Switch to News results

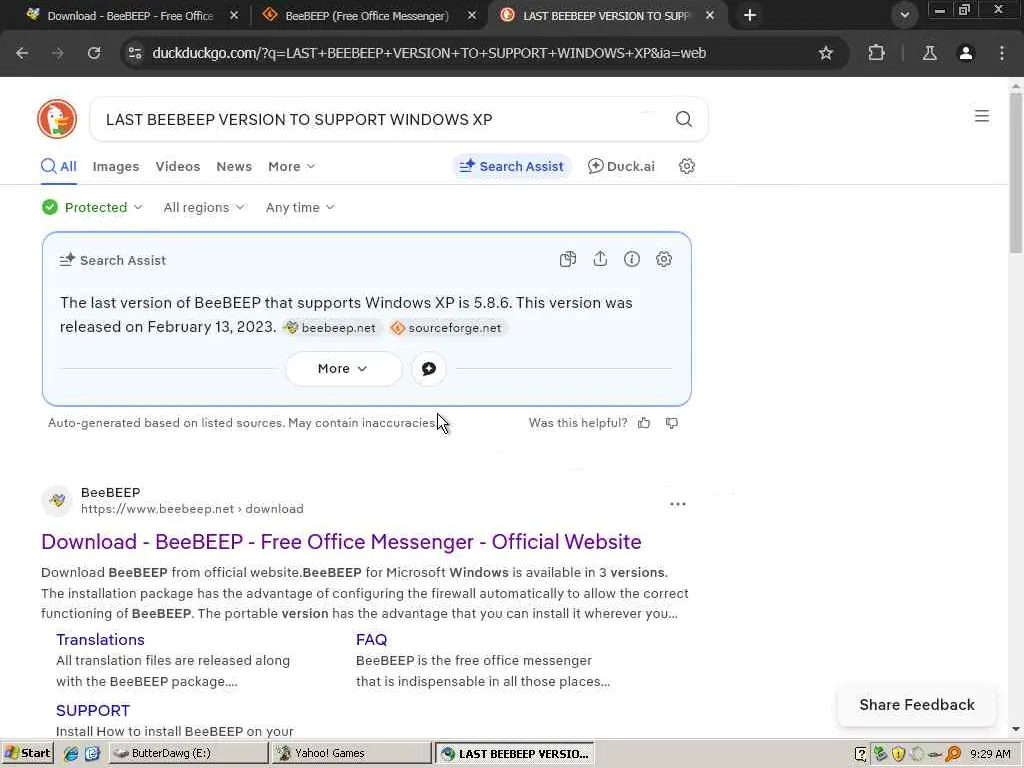pos(234,167)
